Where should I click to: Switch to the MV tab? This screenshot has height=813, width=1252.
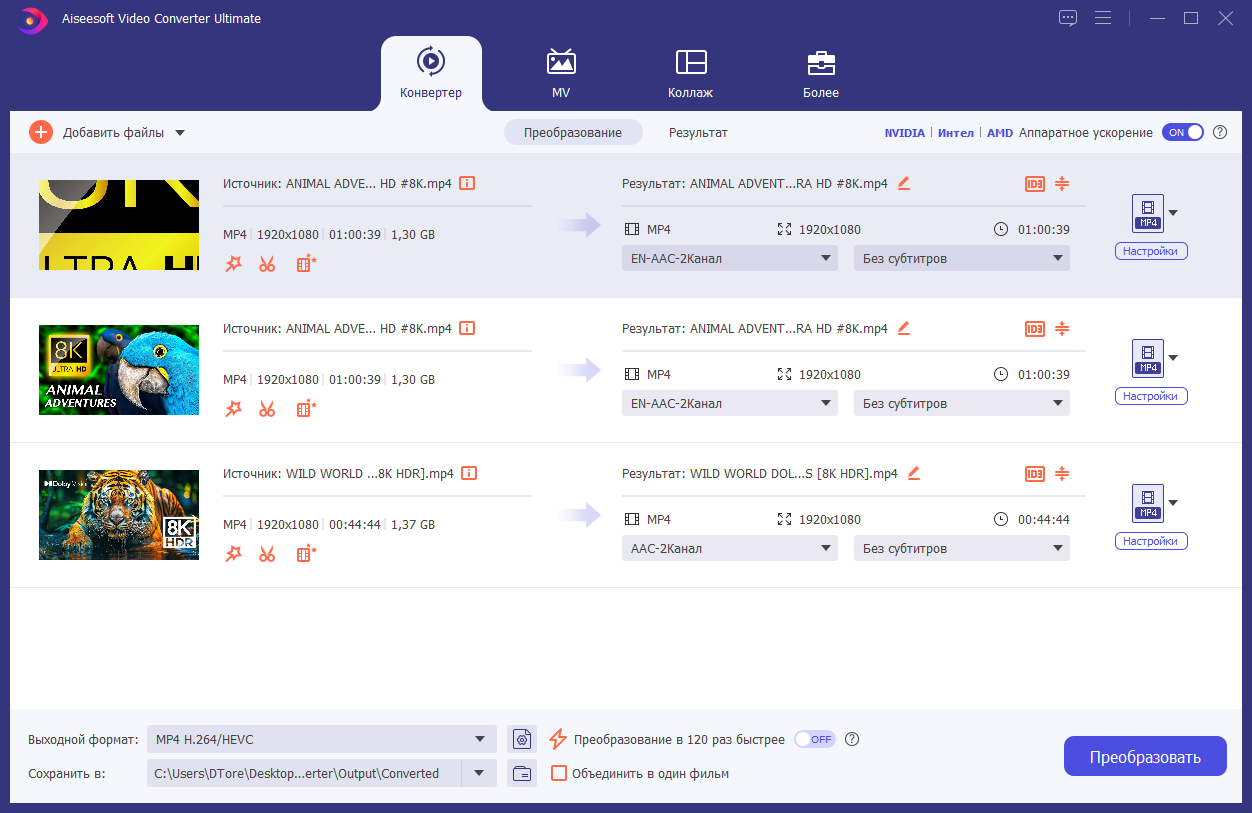pos(561,73)
